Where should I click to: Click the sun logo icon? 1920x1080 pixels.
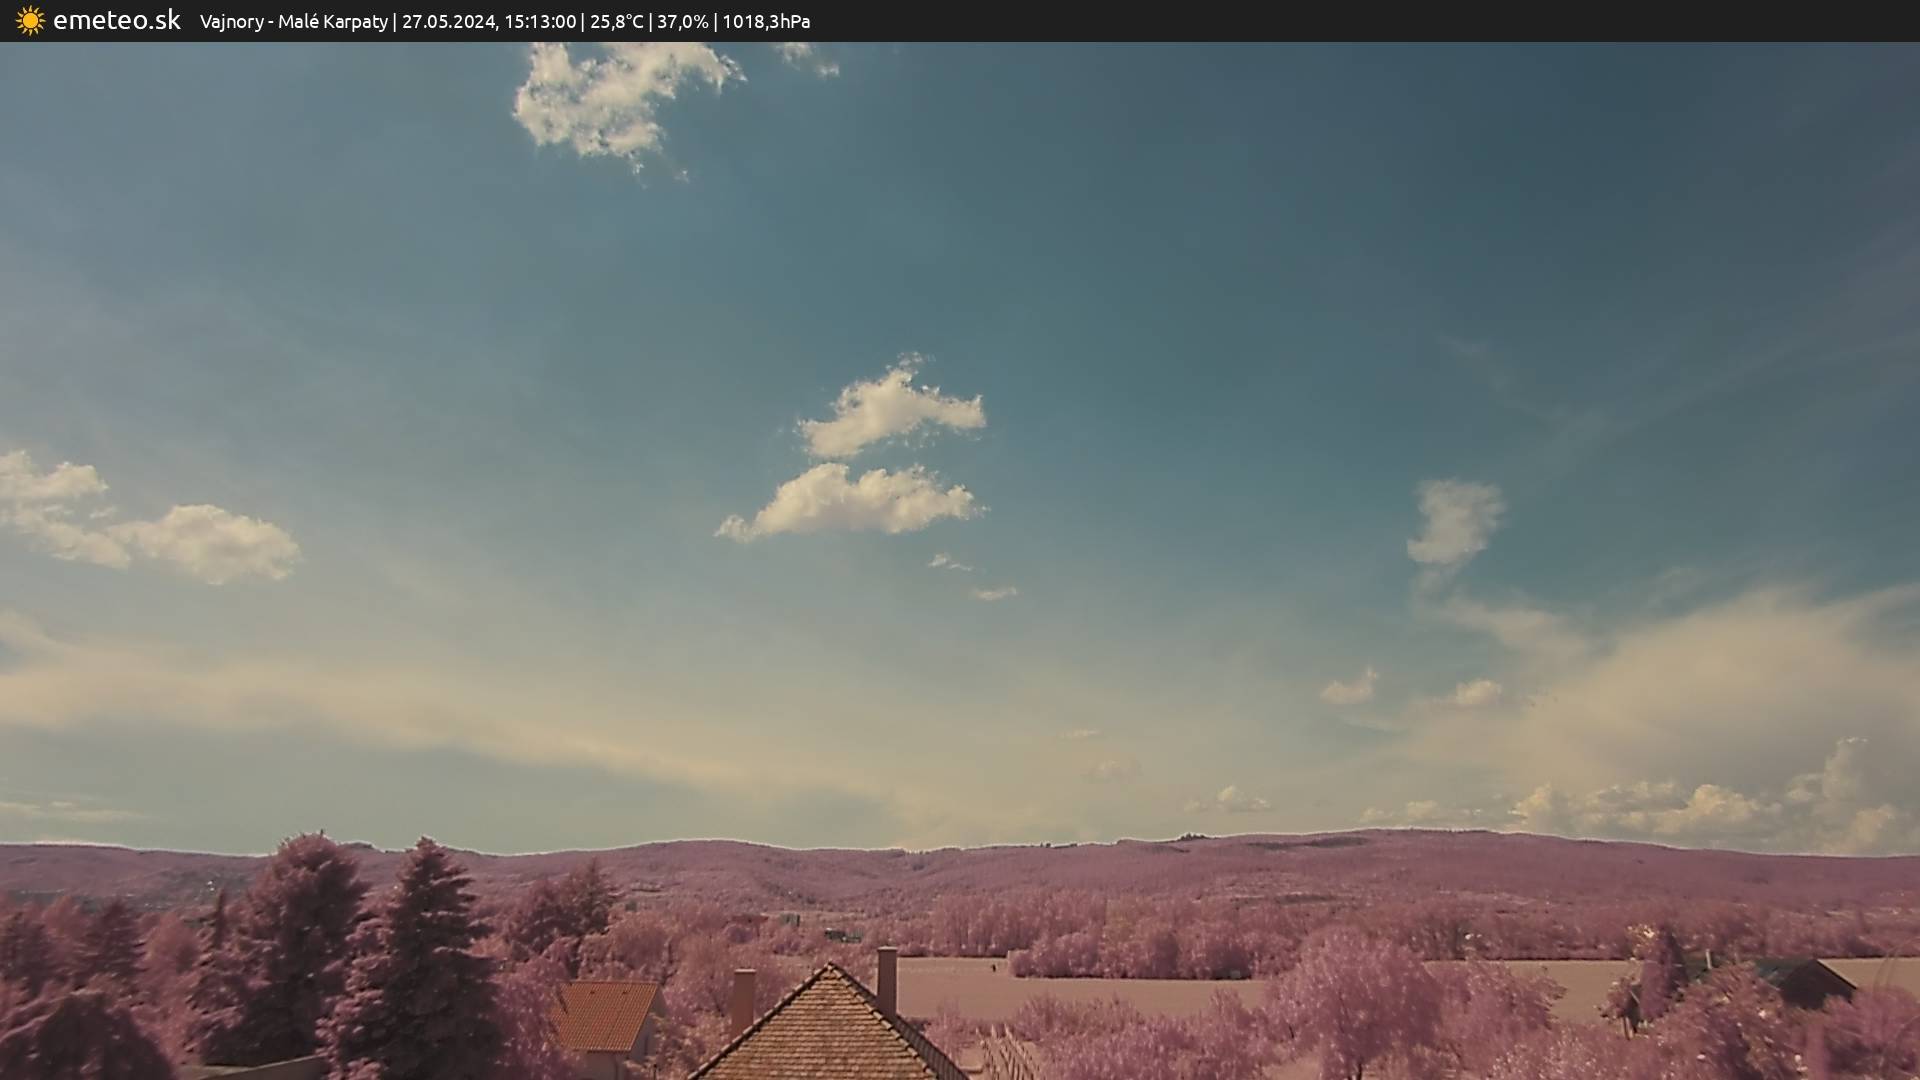click(30, 20)
